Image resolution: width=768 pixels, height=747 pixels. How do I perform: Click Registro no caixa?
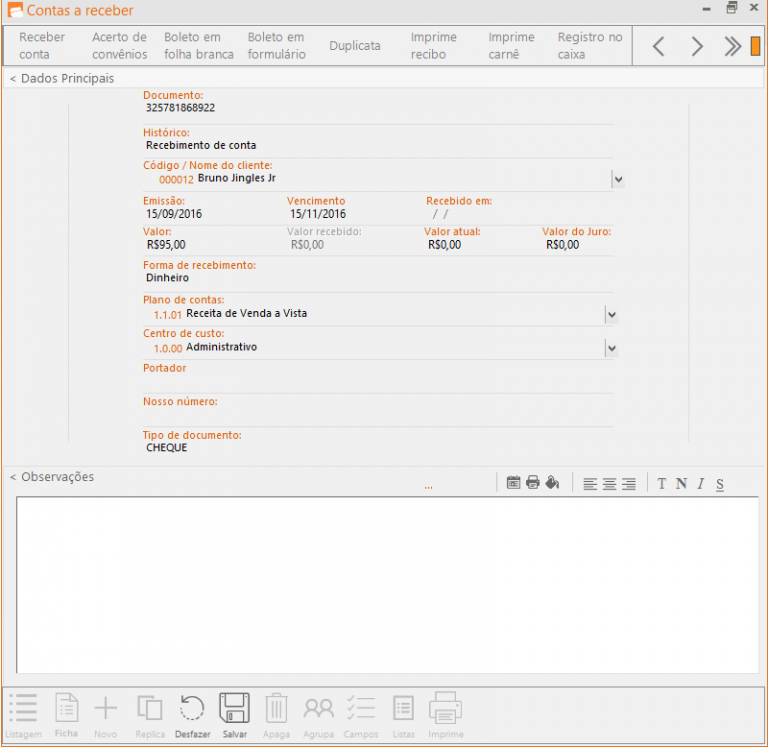[590, 46]
